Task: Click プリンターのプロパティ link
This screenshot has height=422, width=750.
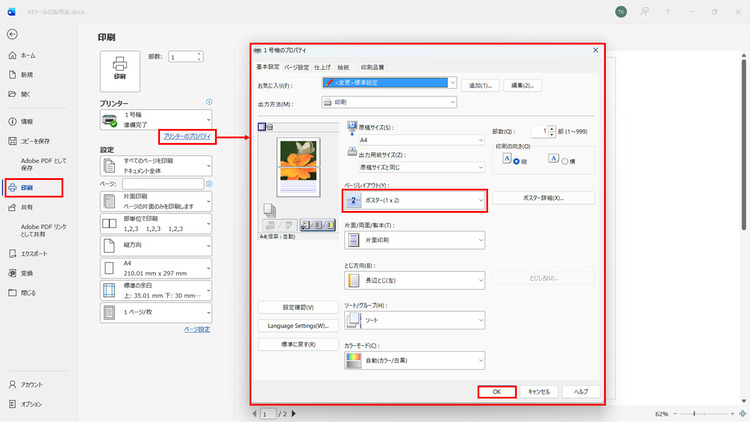Action: tap(187, 136)
